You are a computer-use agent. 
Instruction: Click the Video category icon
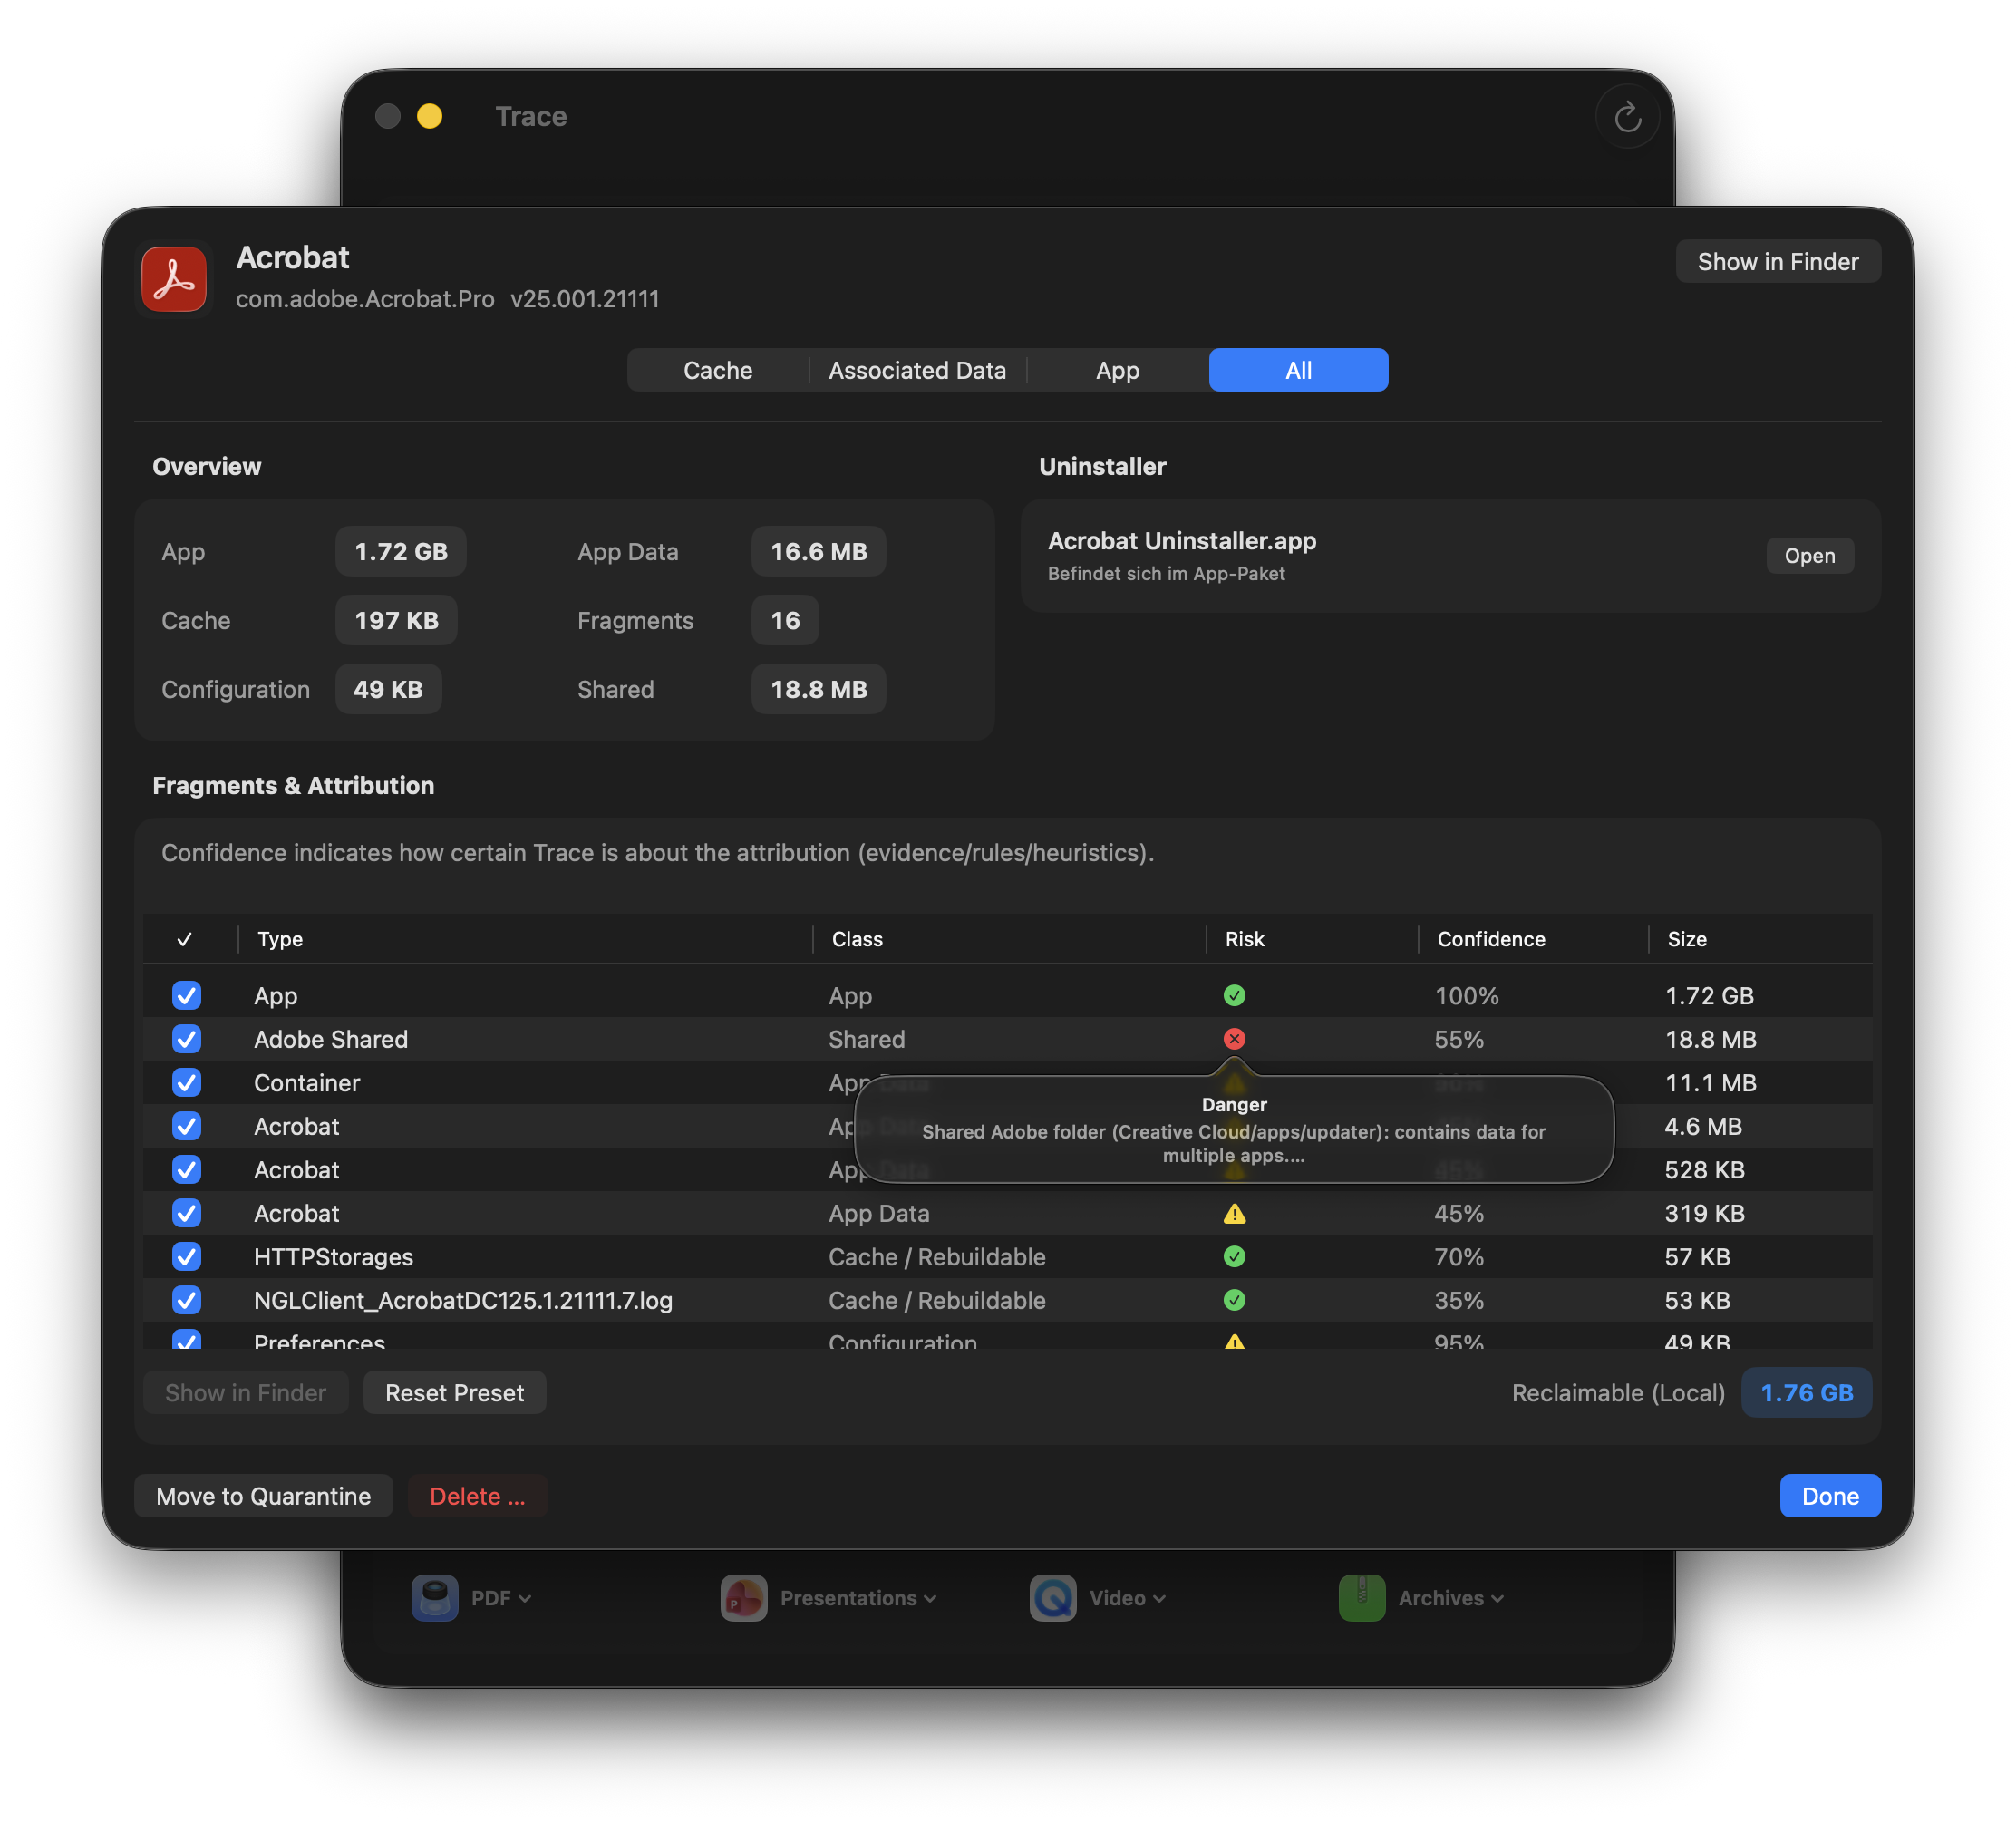click(x=1052, y=1597)
